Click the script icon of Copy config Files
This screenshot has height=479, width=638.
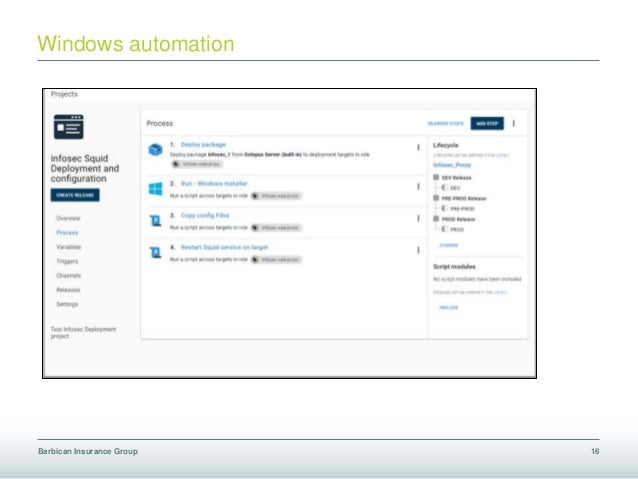click(x=155, y=221)
